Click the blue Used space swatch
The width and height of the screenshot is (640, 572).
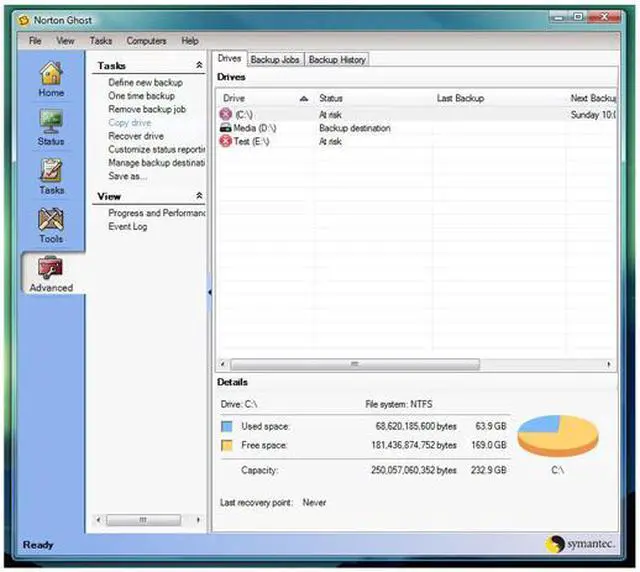pyautogui.click(x=227, y=426)
